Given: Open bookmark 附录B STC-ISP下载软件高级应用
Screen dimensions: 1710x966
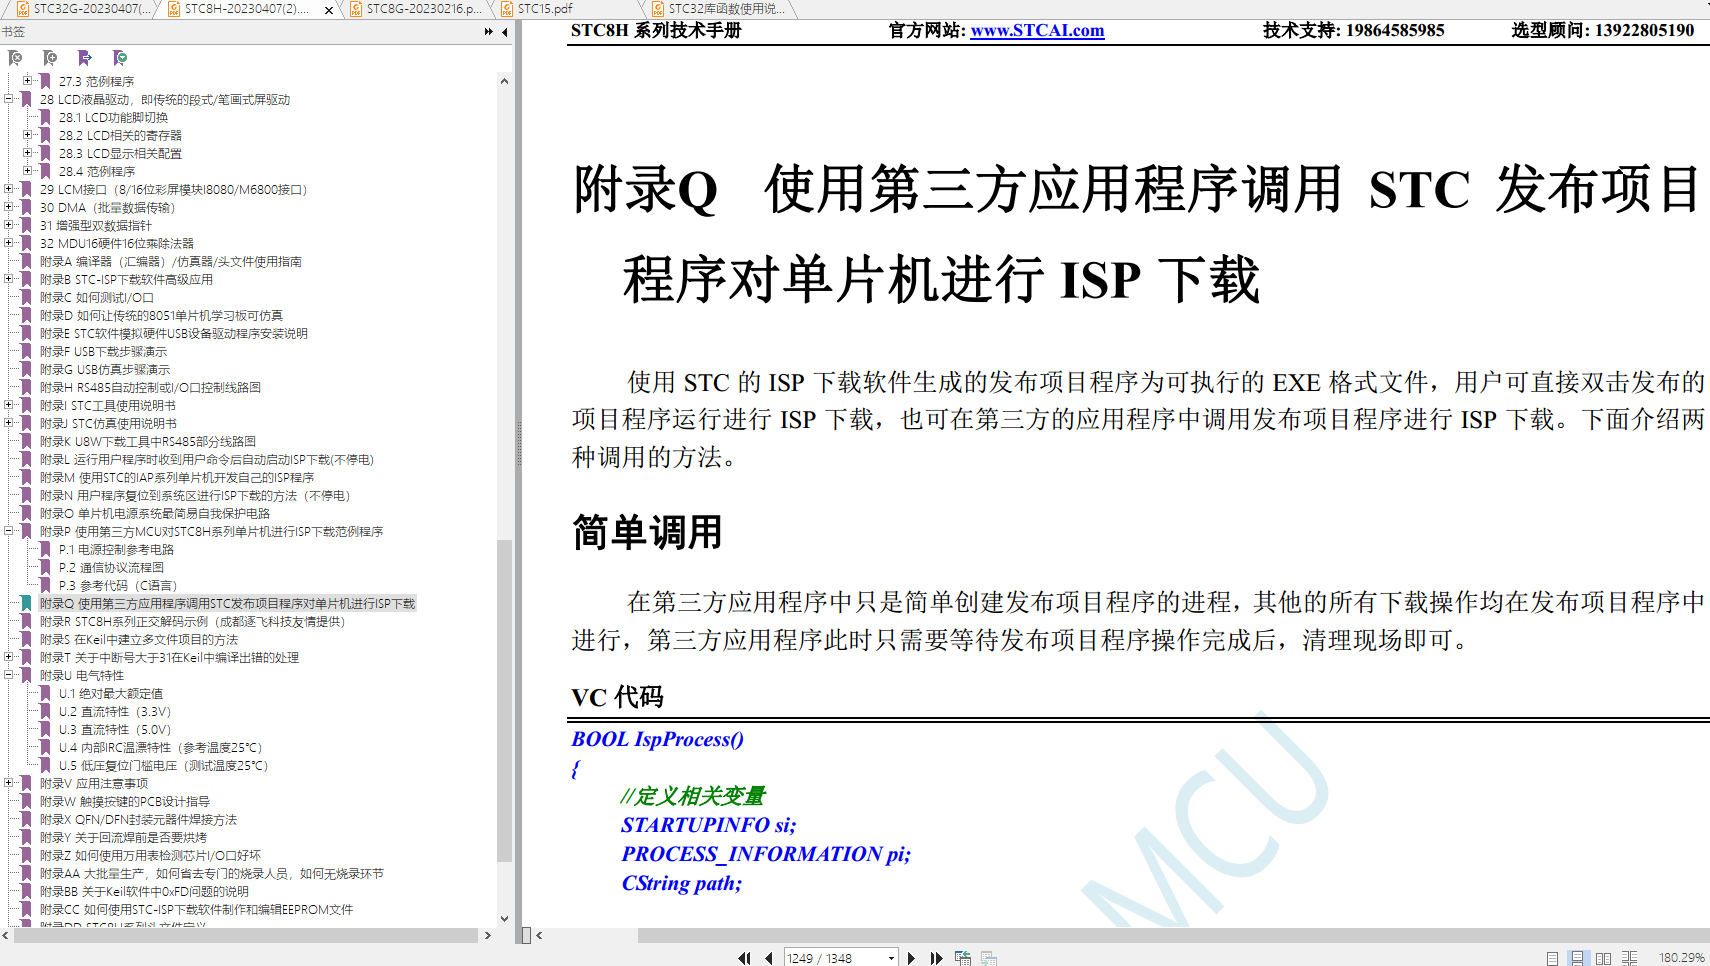Looking at the screenshot, I should [x=126, y=279].
